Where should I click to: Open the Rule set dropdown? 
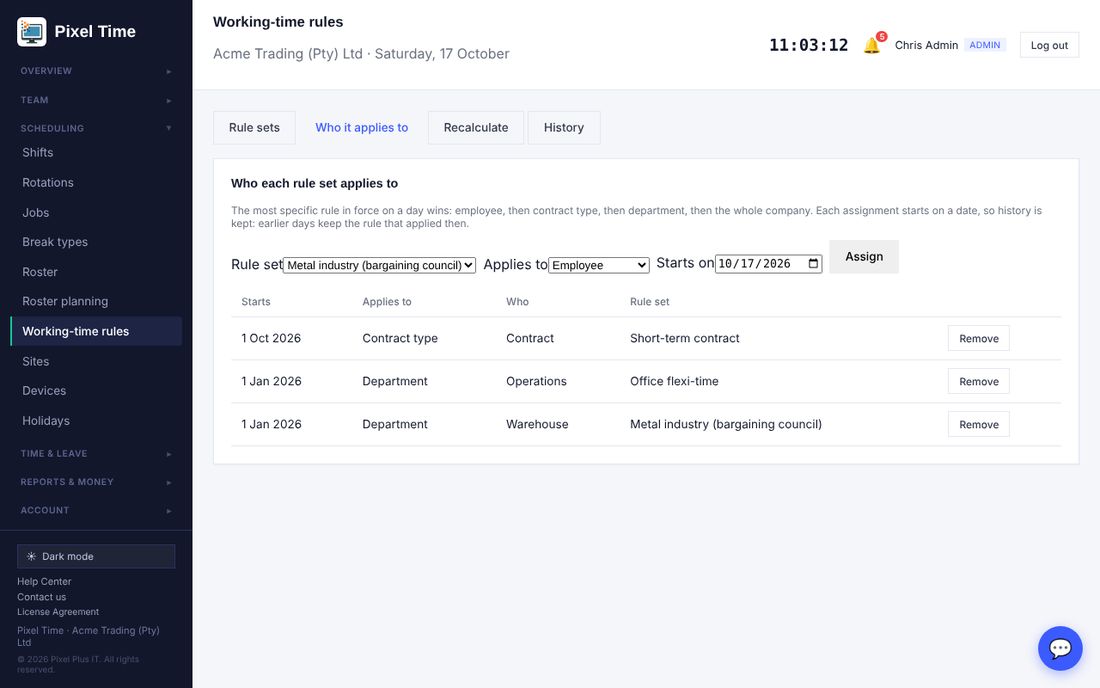[380, 265]
